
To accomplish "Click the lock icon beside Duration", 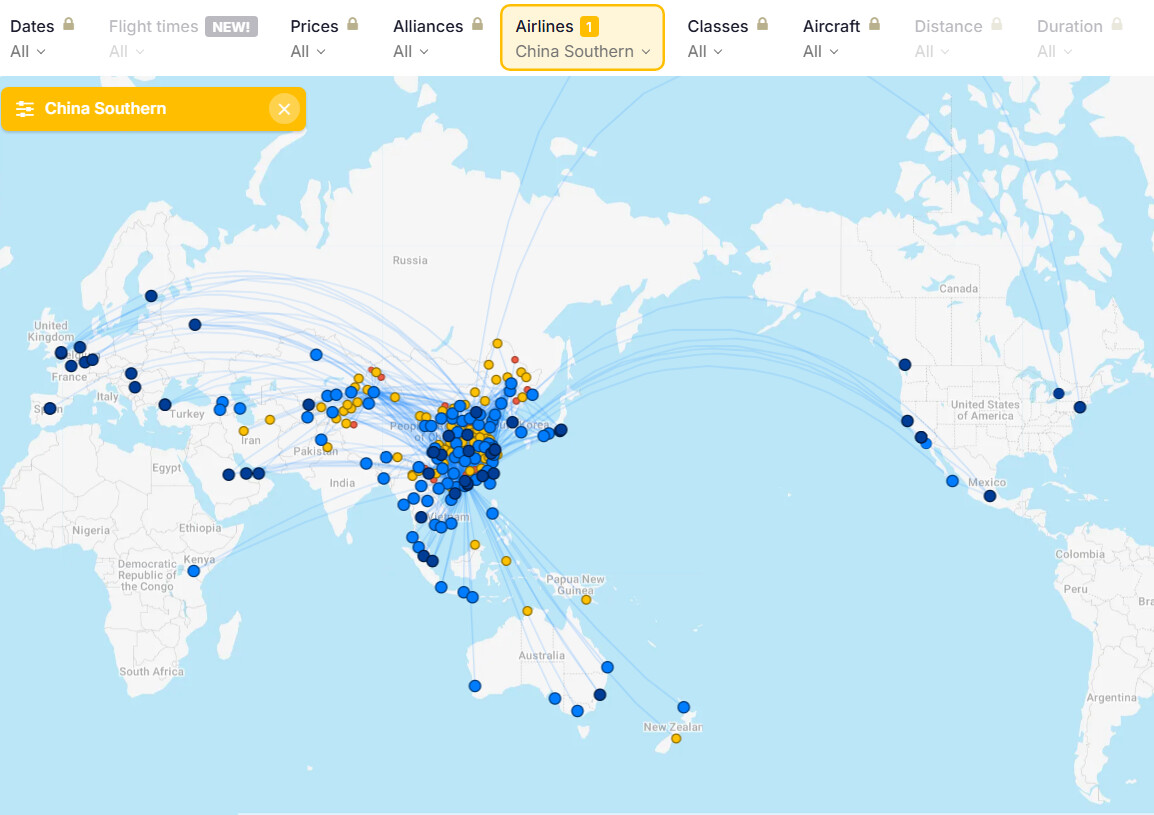I will [1116, 24].
